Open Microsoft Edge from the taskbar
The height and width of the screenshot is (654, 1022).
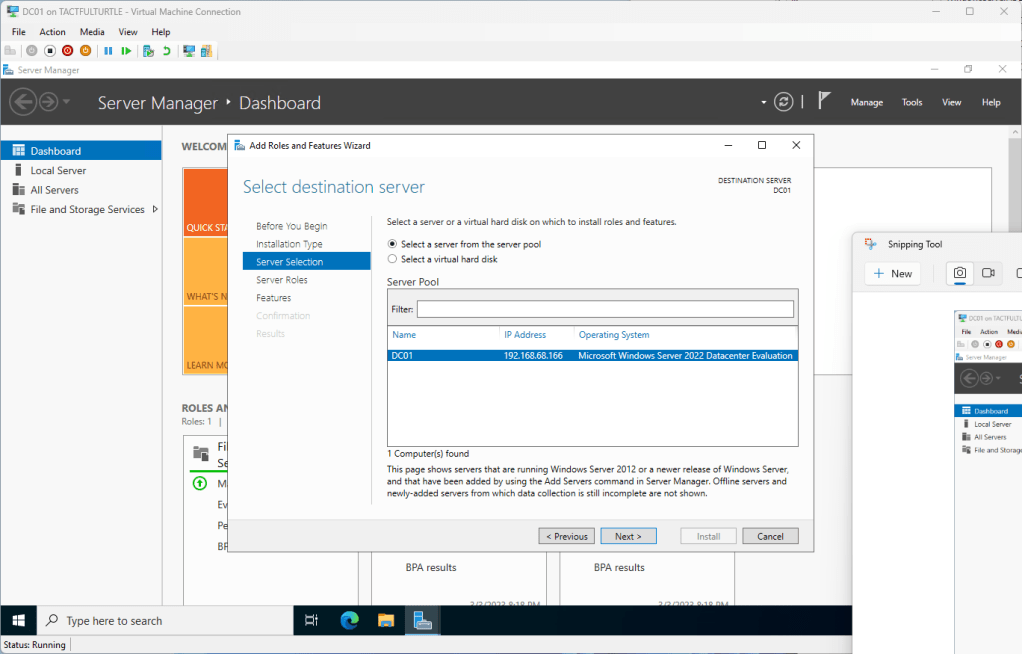tap(349, 620)
